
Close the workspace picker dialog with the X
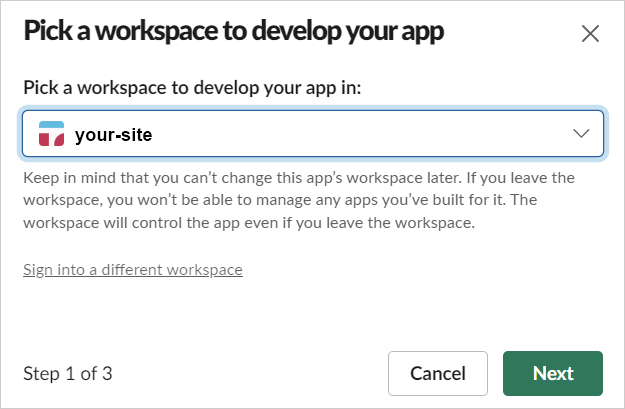click(590, 33)
